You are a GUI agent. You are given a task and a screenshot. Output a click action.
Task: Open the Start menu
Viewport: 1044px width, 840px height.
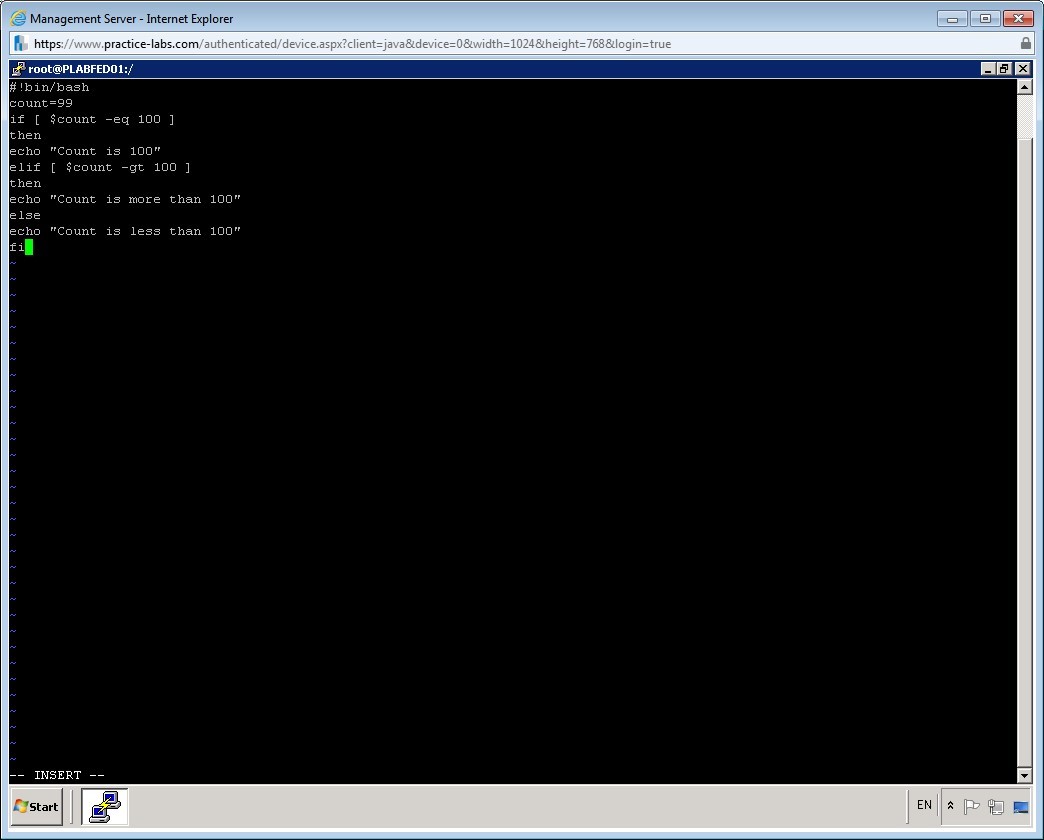[x=34, y=807]
